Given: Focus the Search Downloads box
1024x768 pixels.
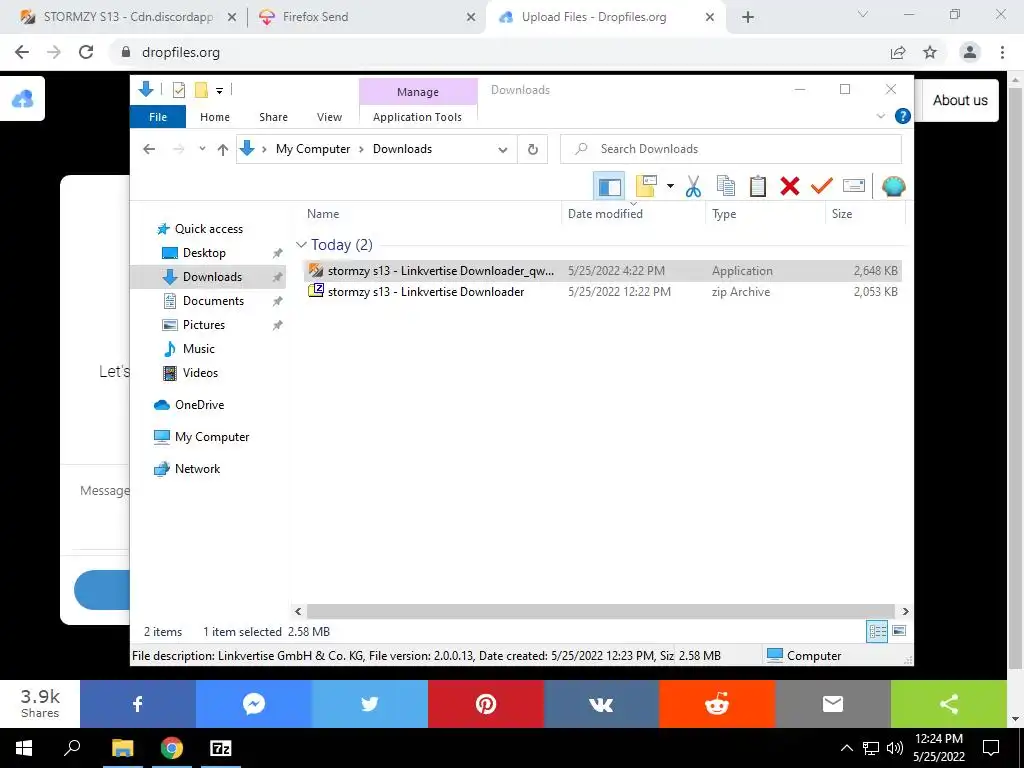Looking at the screenshot, I should pyautogui.click(x=731, y=149).
